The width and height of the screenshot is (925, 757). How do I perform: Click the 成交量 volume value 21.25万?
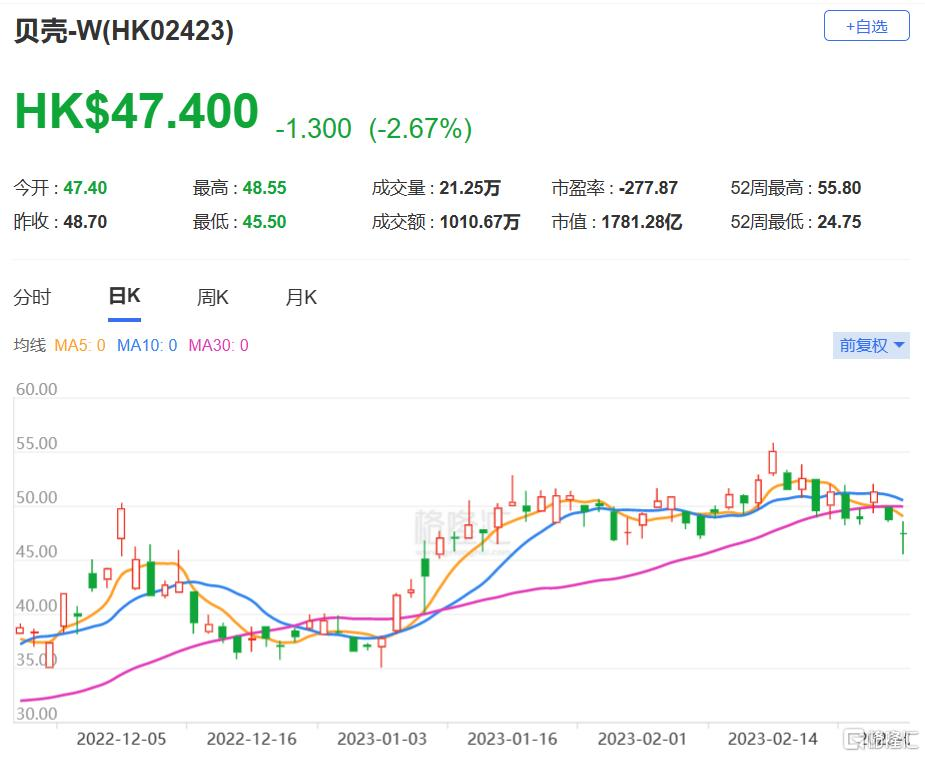(469, 186)
